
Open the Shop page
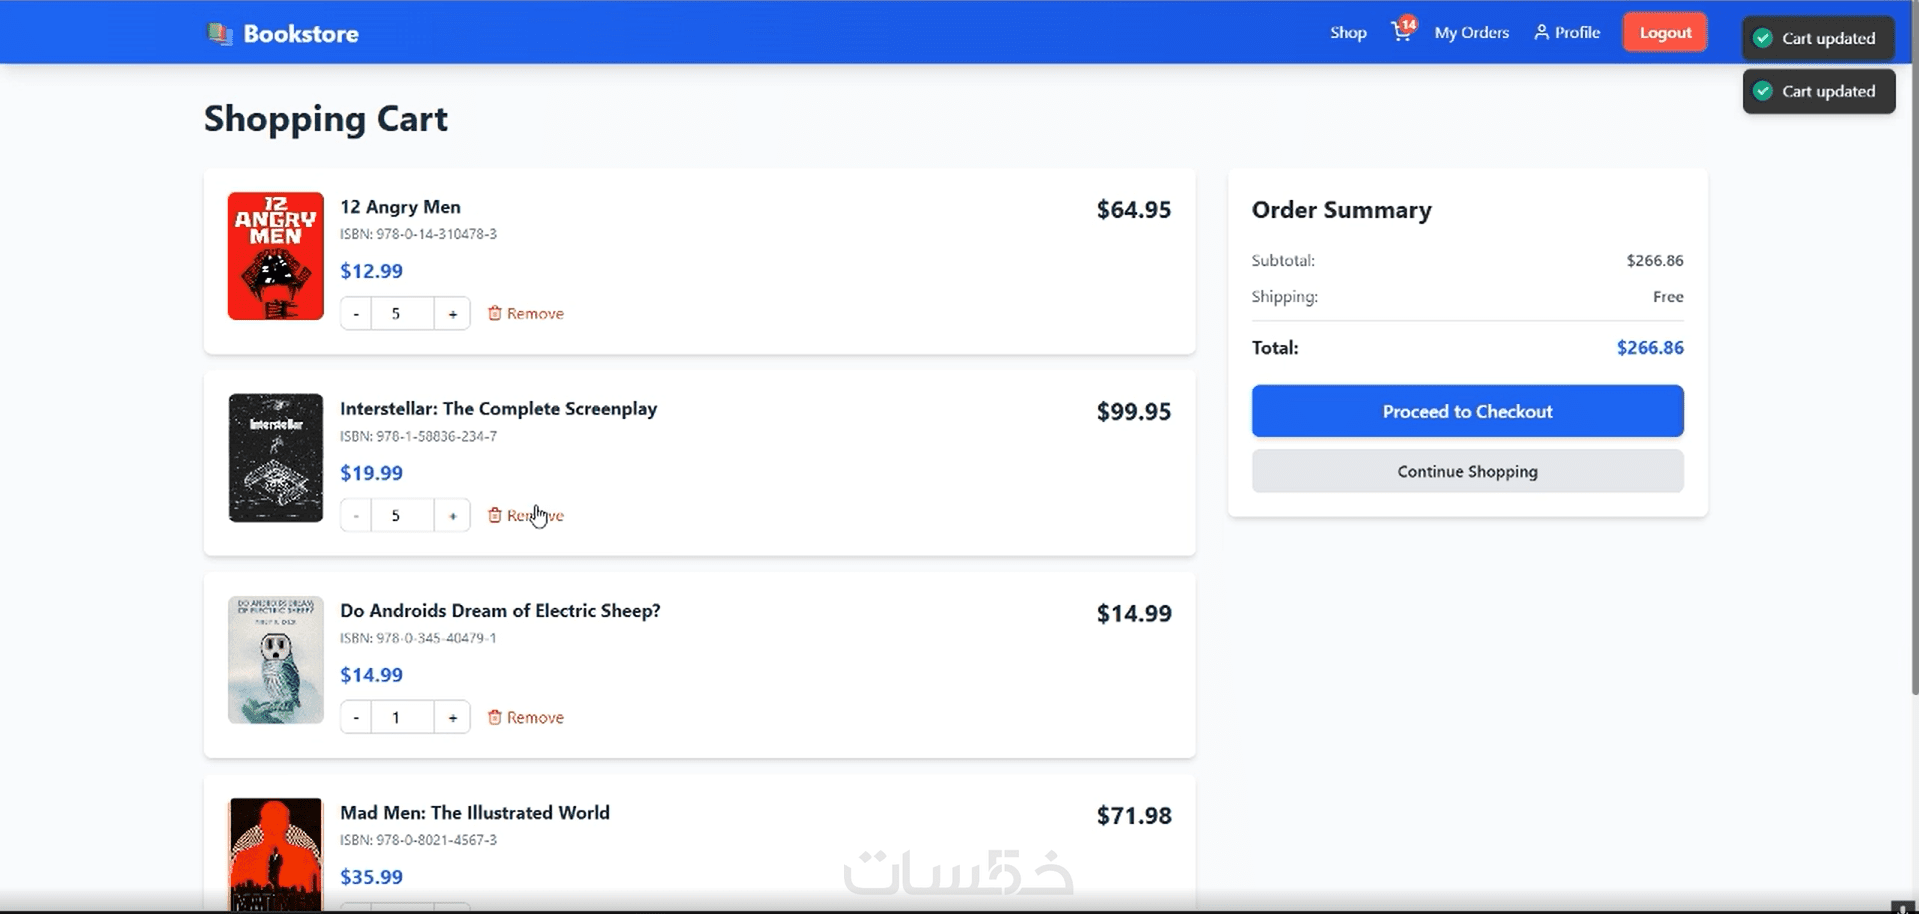[1347, 33]
